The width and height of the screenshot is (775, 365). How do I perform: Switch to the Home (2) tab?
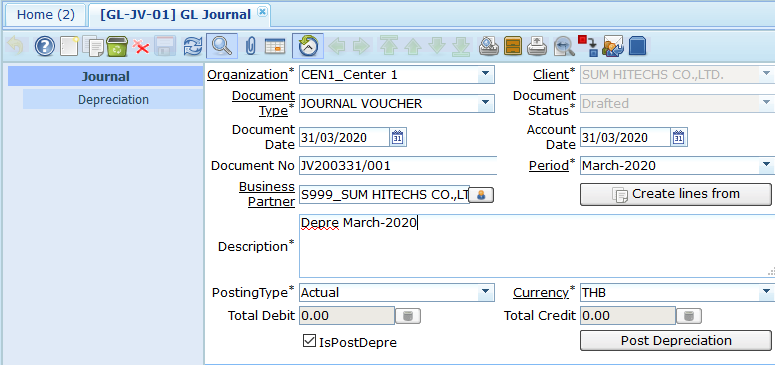click(x=45, y=15)
